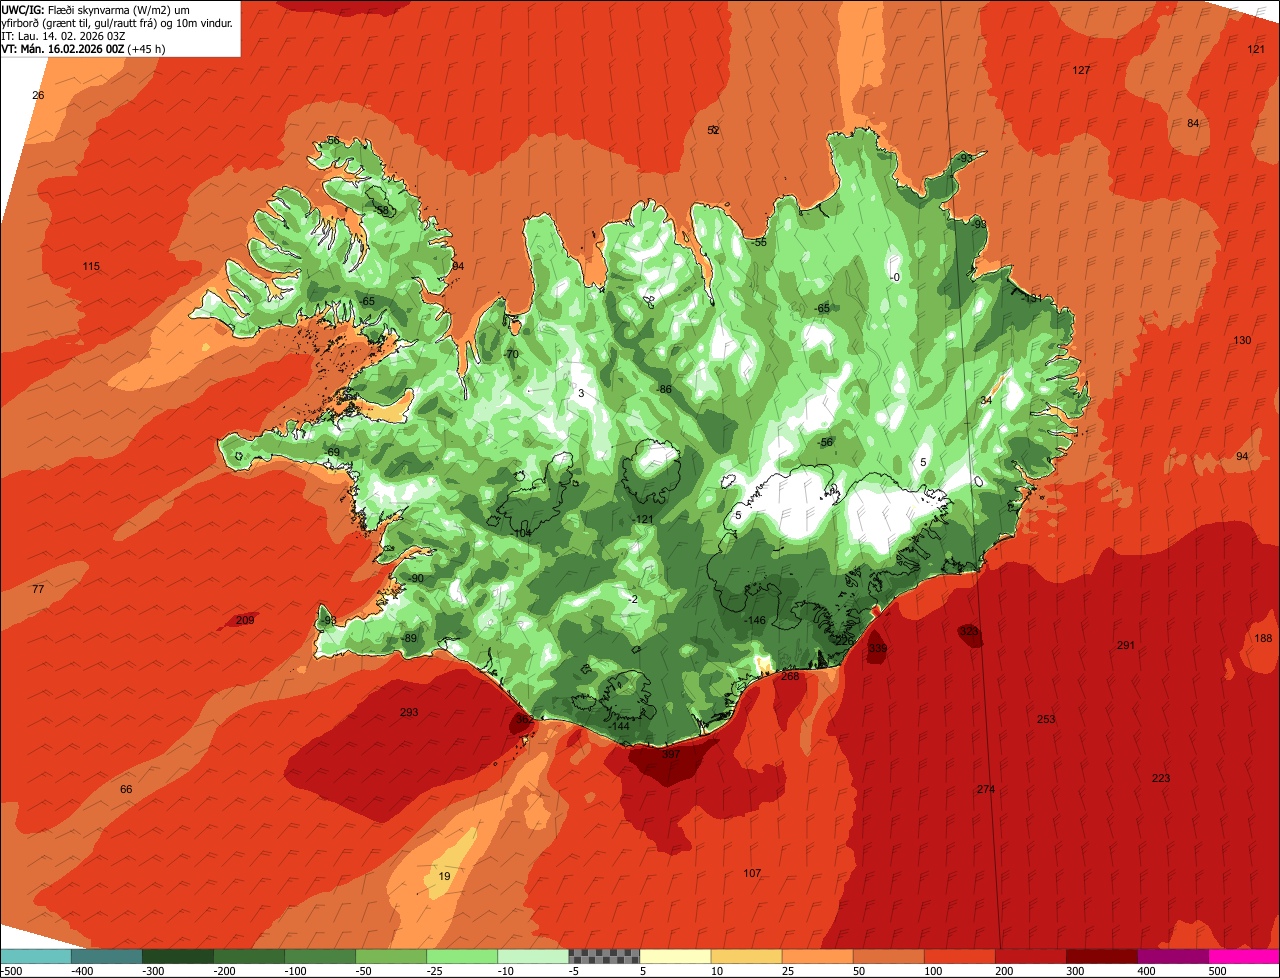This screenshot has height=978, width=1280.
Task: Click the value 323 off the southeast coast
Action: [x=969, y=631]
